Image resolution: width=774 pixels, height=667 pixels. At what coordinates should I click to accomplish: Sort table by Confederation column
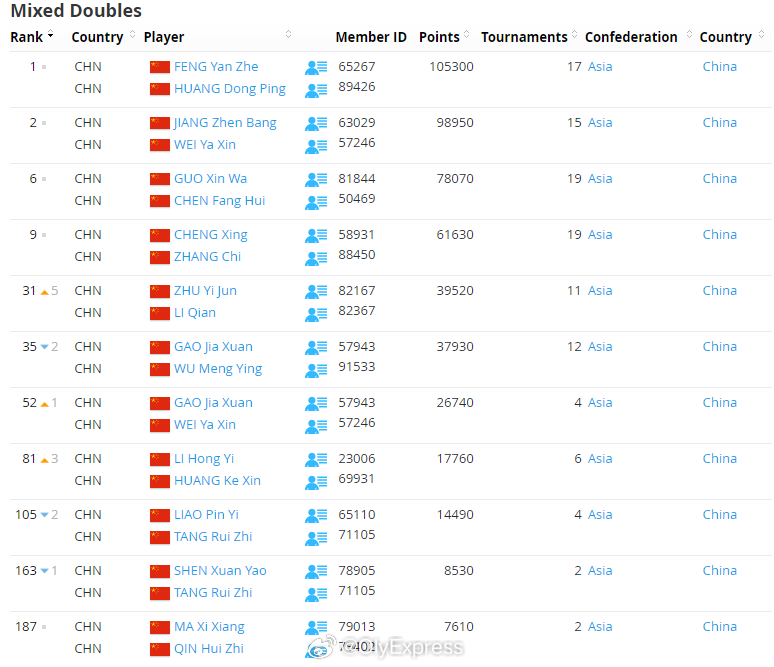638,37
